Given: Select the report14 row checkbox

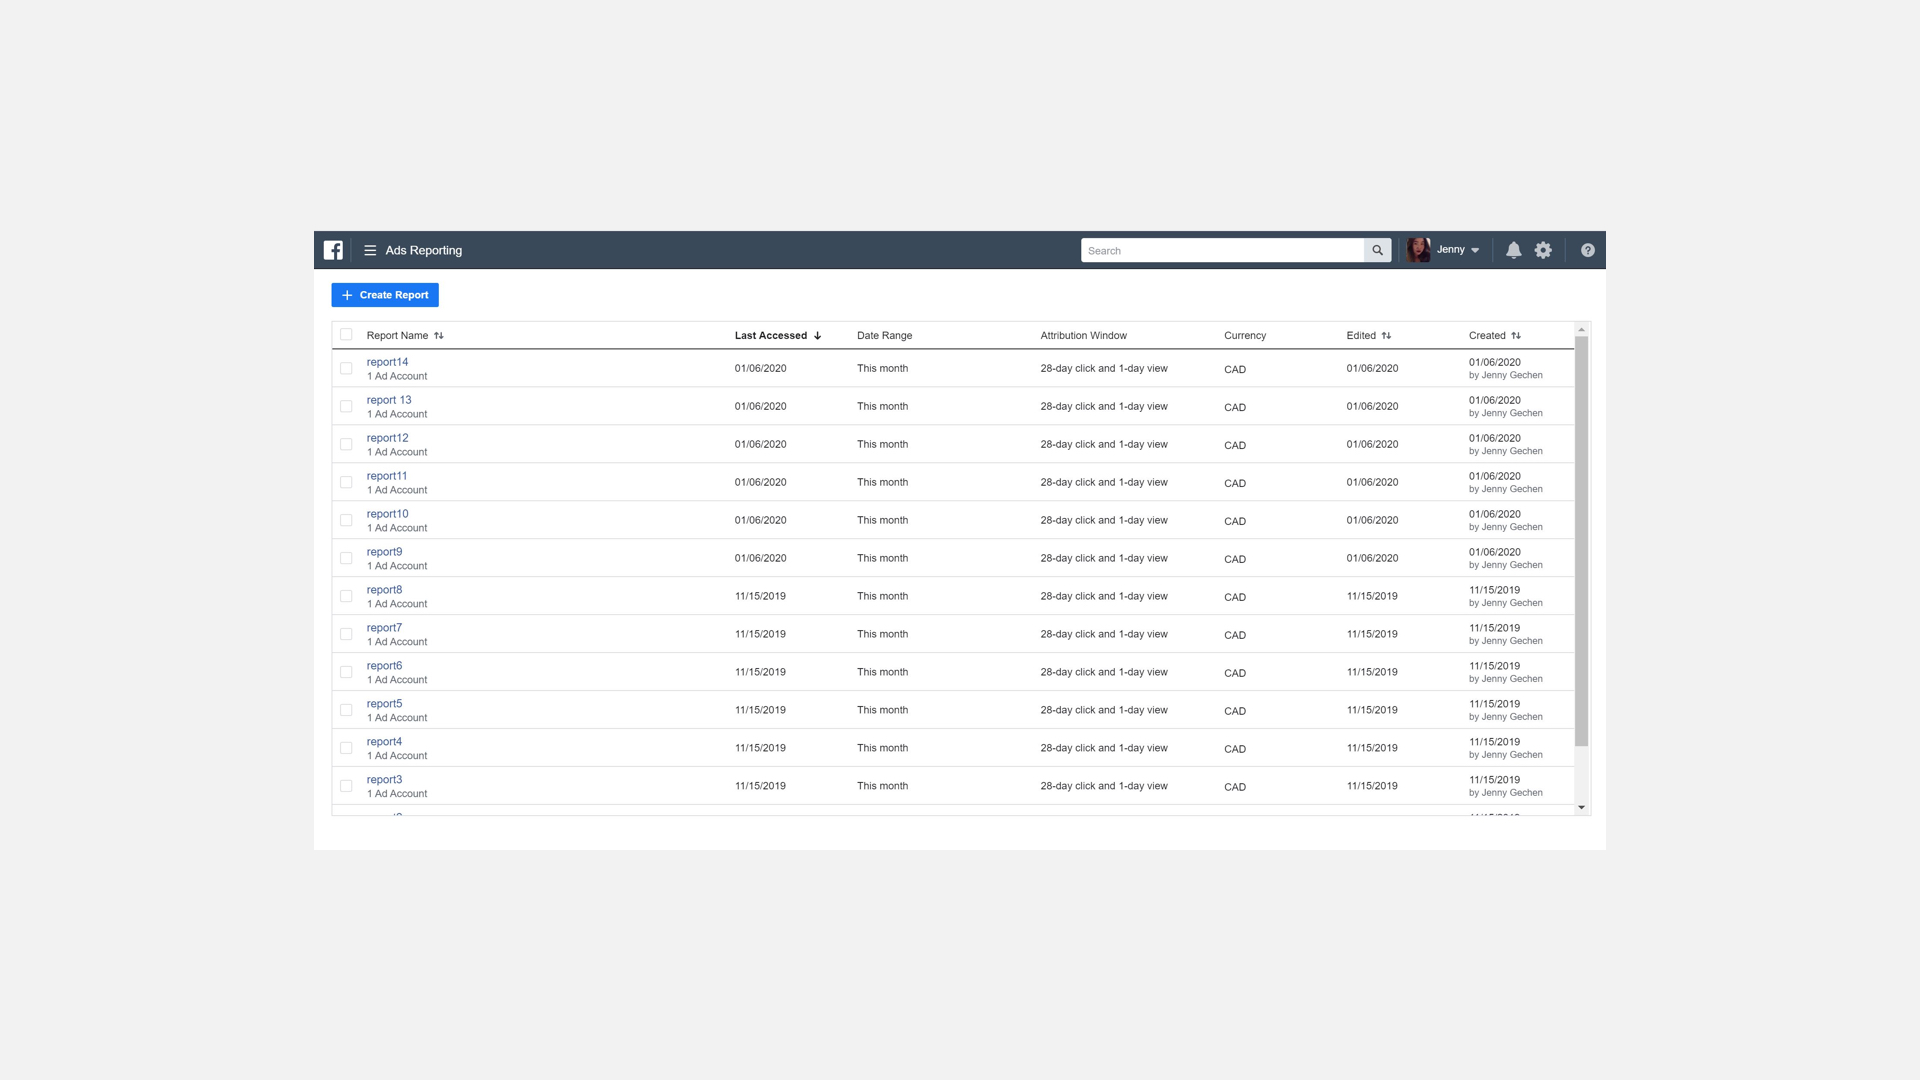Looking at the screenshot, I should pyautogui.click(x=346, y=369).
